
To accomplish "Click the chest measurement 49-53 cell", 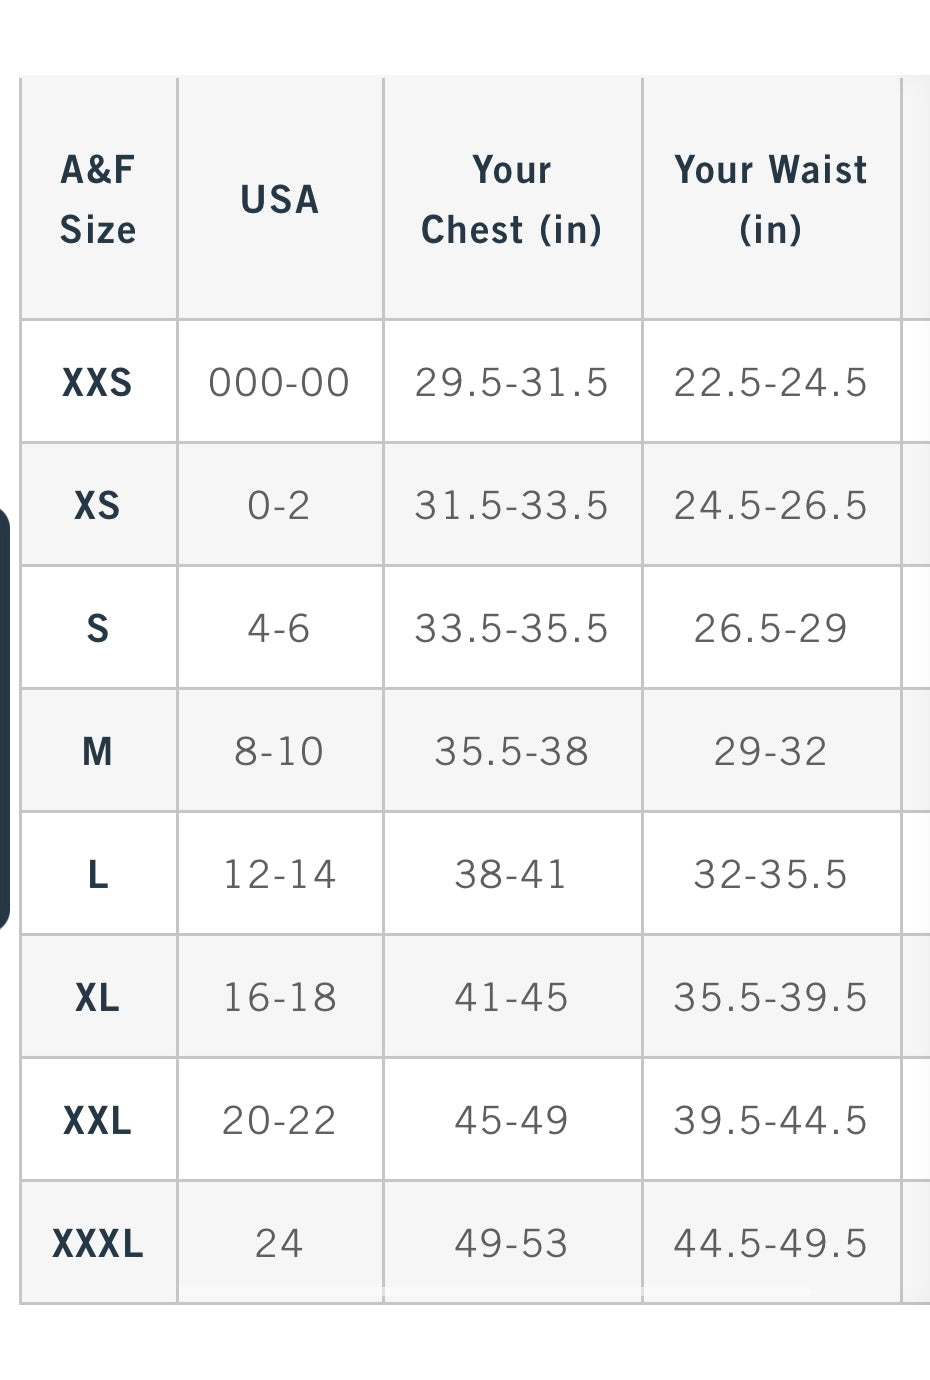I will [x=511, y=1243].
